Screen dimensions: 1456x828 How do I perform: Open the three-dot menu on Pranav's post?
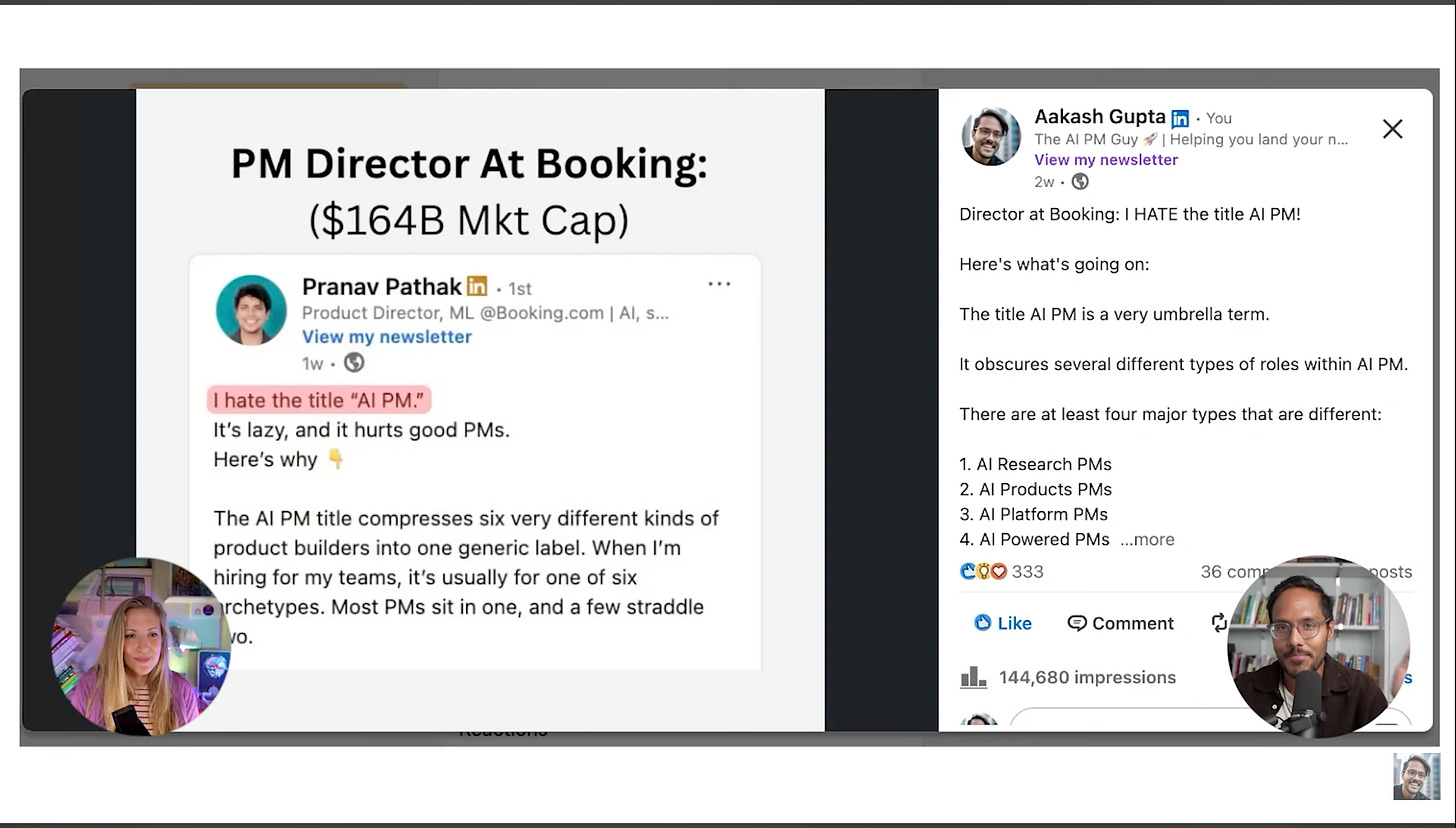(719, 284)
